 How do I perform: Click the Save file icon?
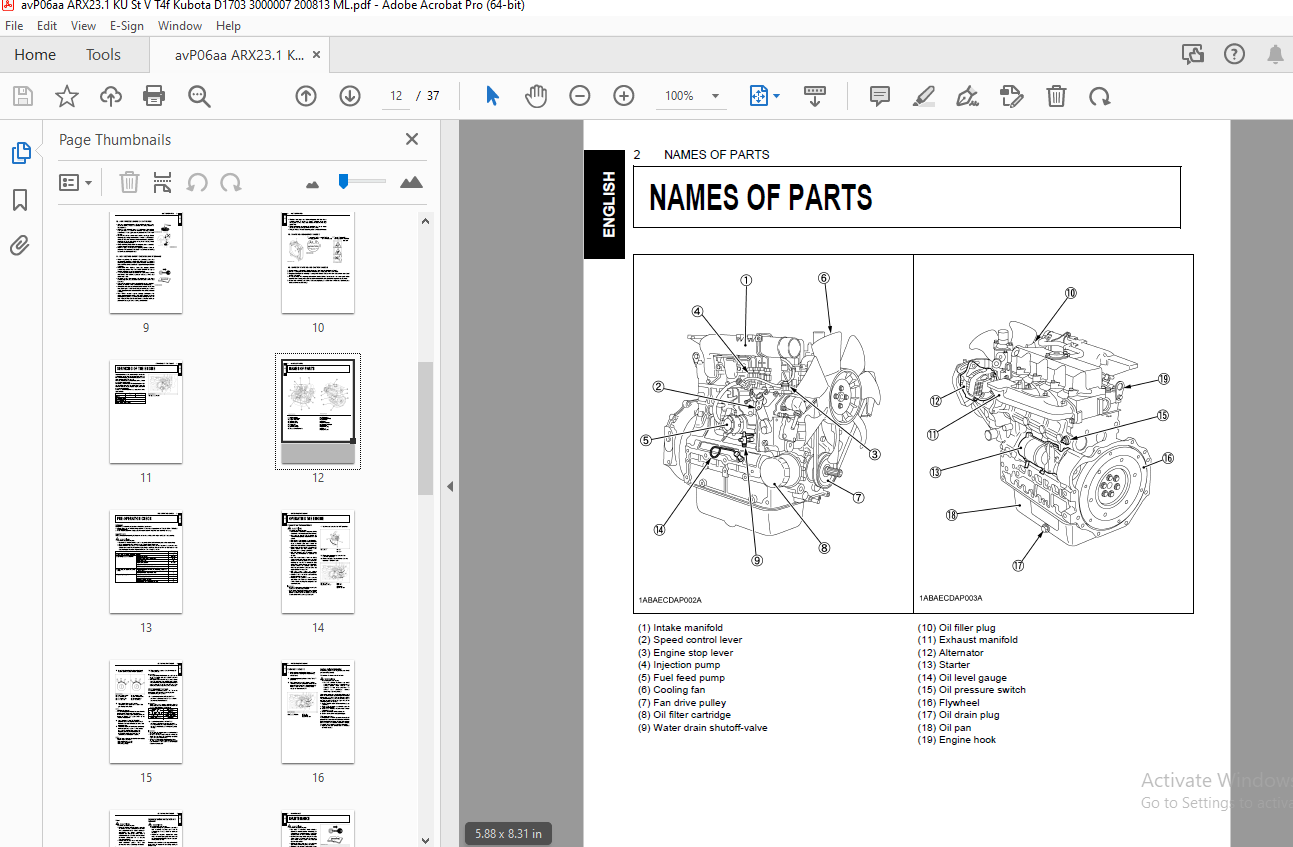pos(23,96)
